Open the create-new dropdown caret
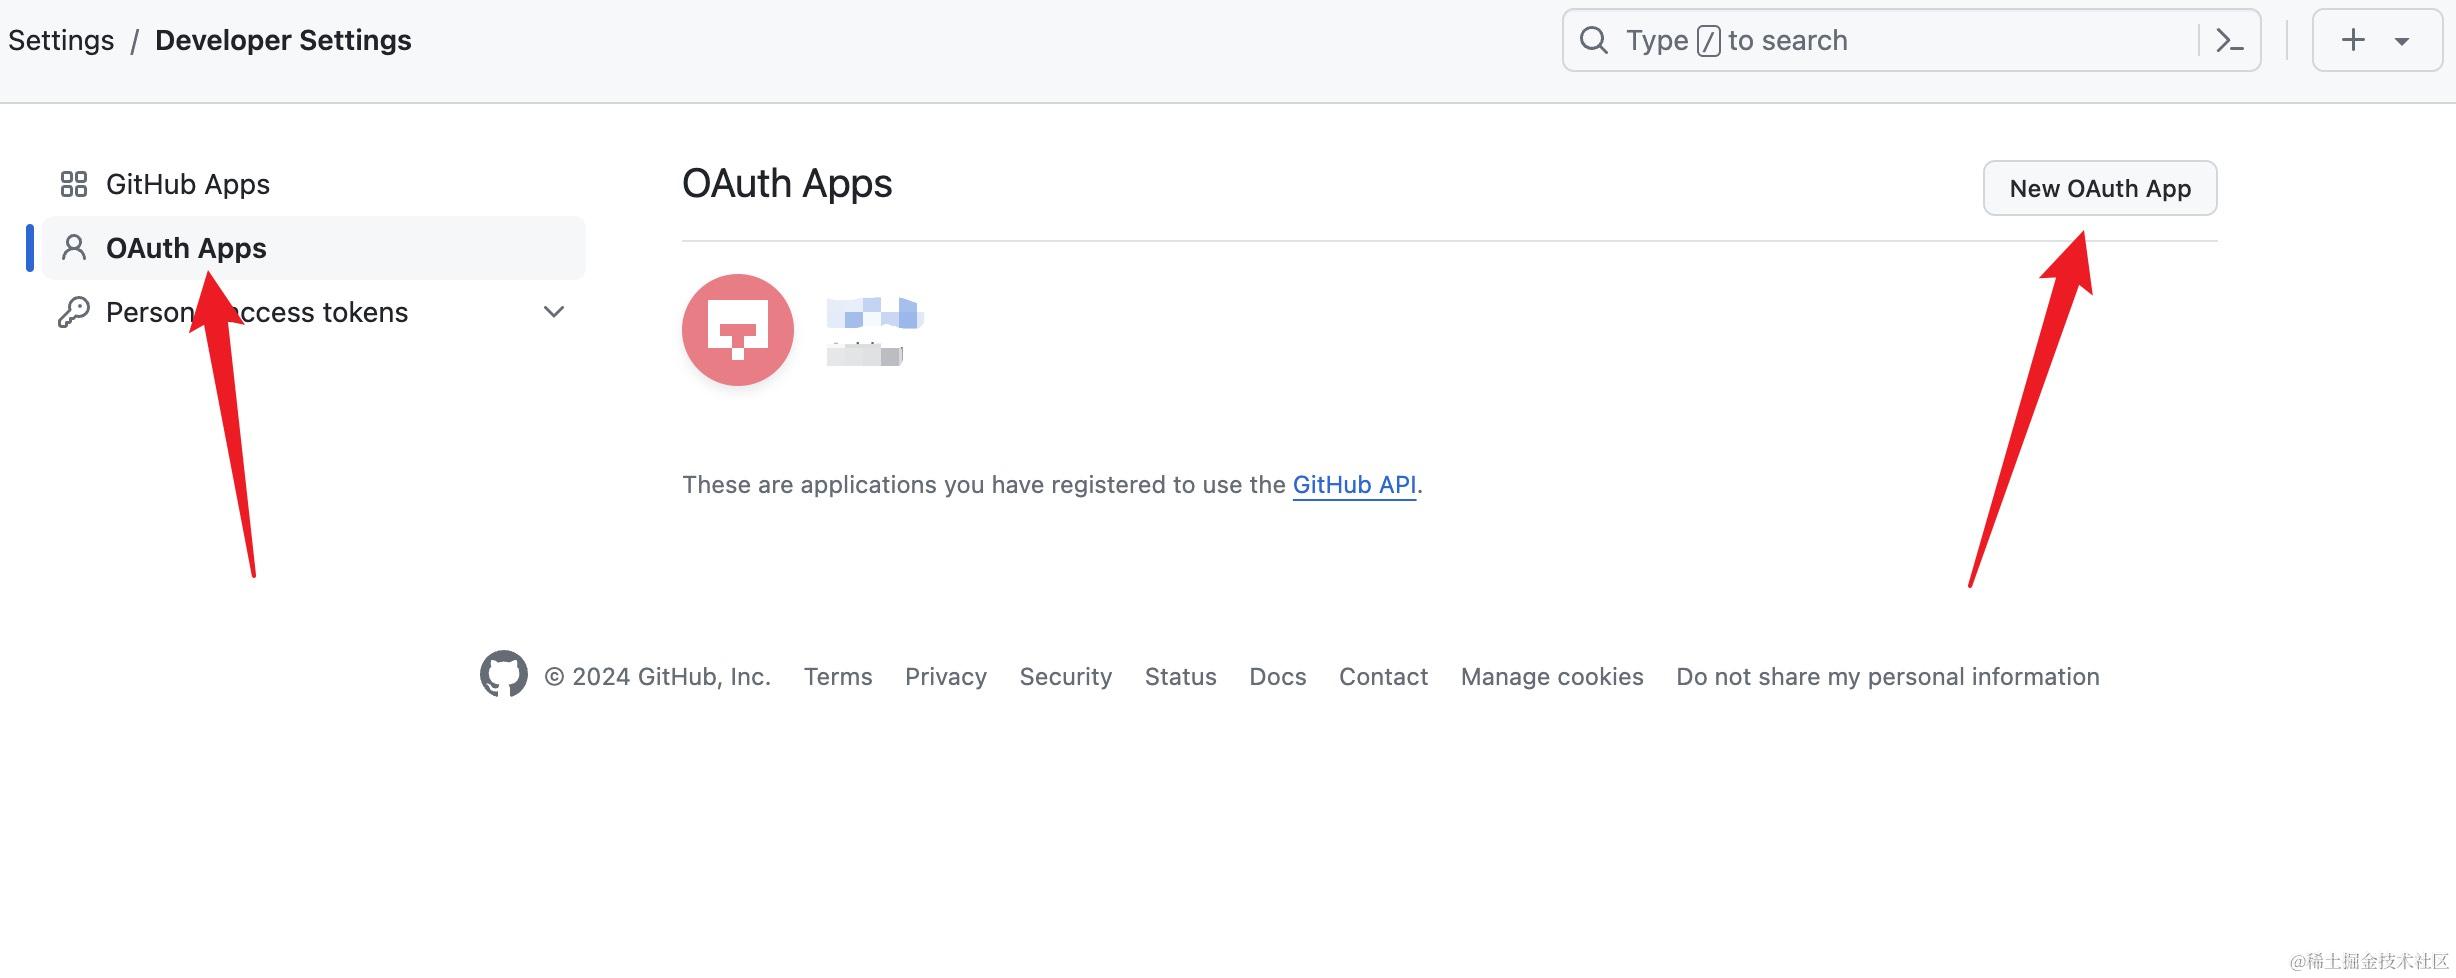 [2402, 41]
